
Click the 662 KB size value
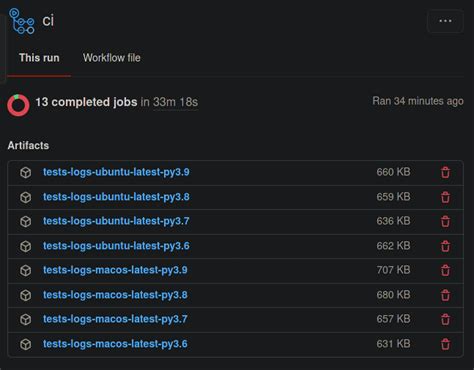coord(393,246)
